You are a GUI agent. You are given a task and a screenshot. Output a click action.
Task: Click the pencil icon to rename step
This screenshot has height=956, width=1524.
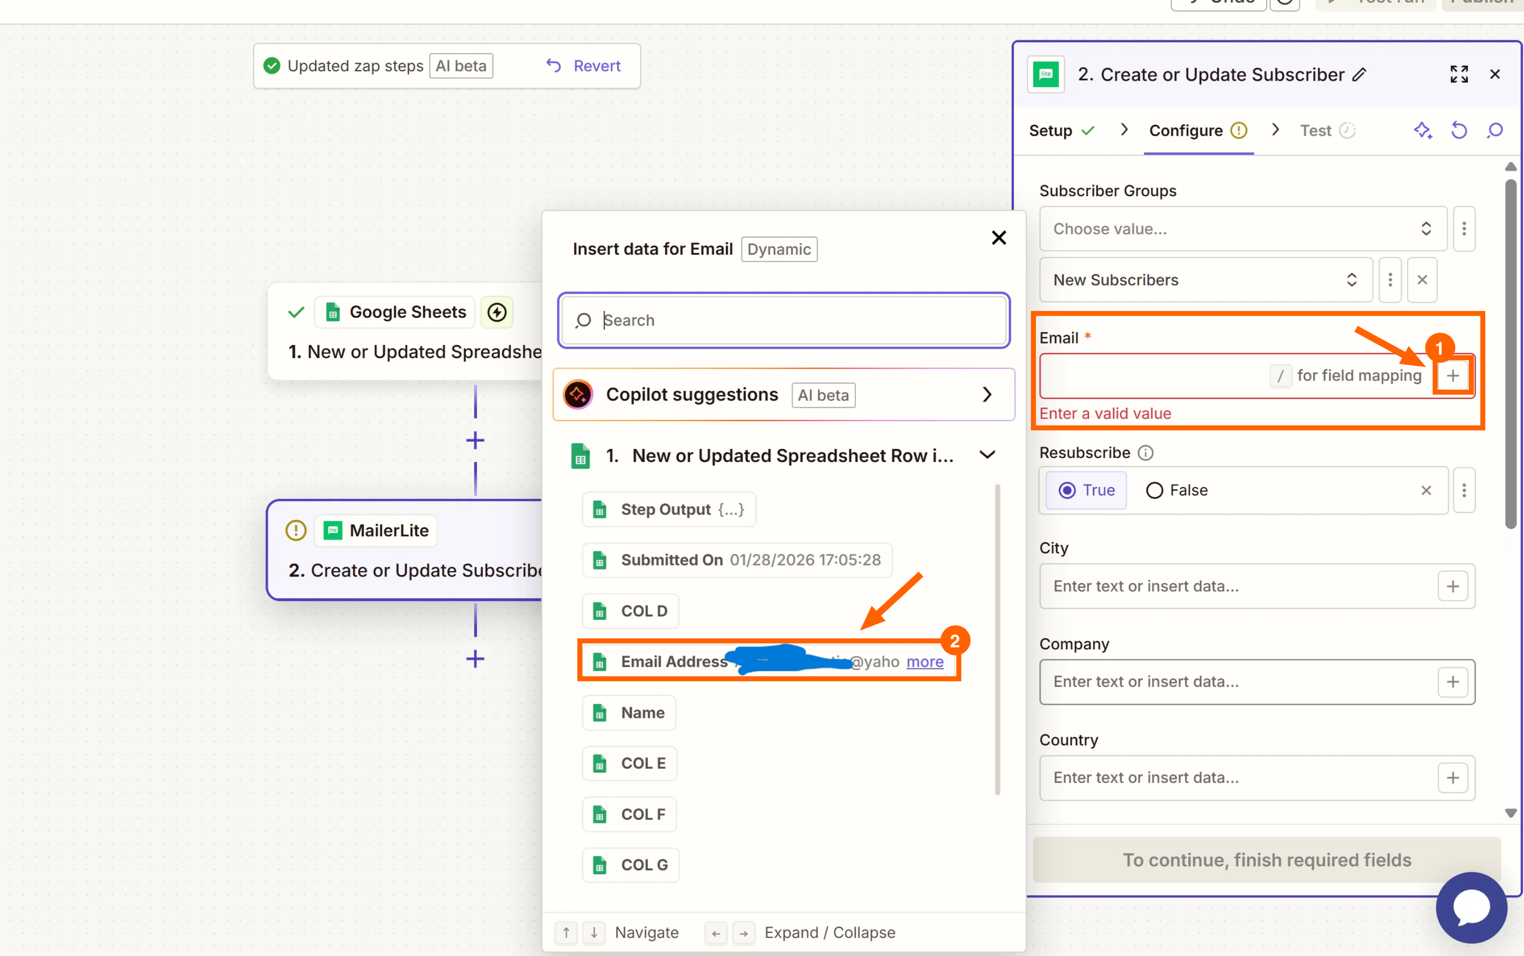coord(1359,75)
